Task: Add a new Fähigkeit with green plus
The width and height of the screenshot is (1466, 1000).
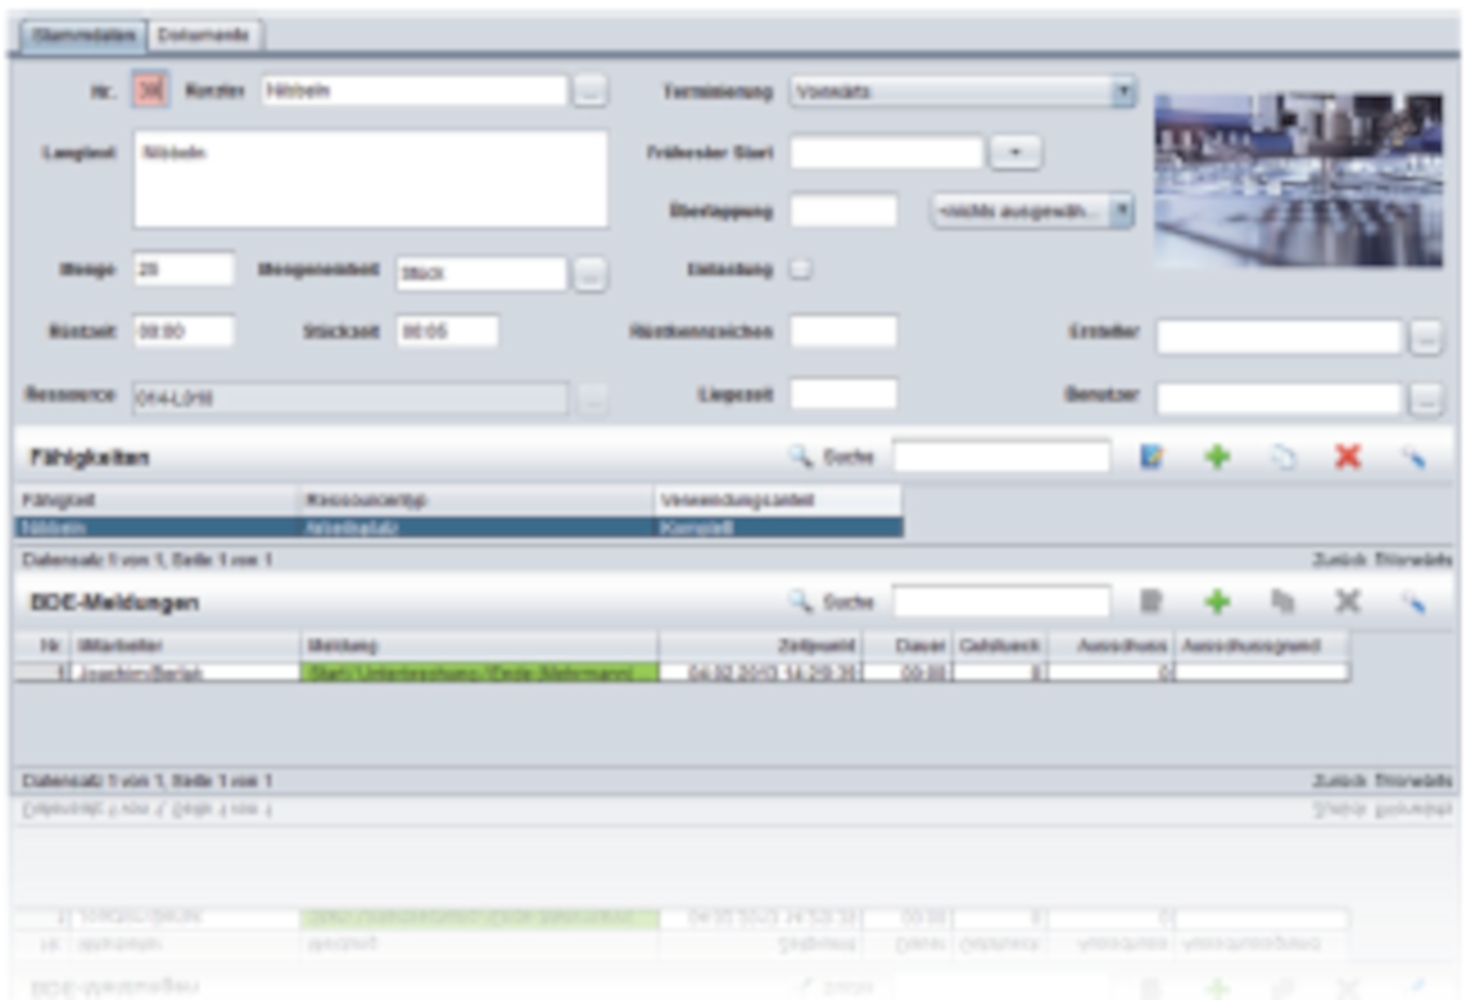Action: coord(1217,457)
